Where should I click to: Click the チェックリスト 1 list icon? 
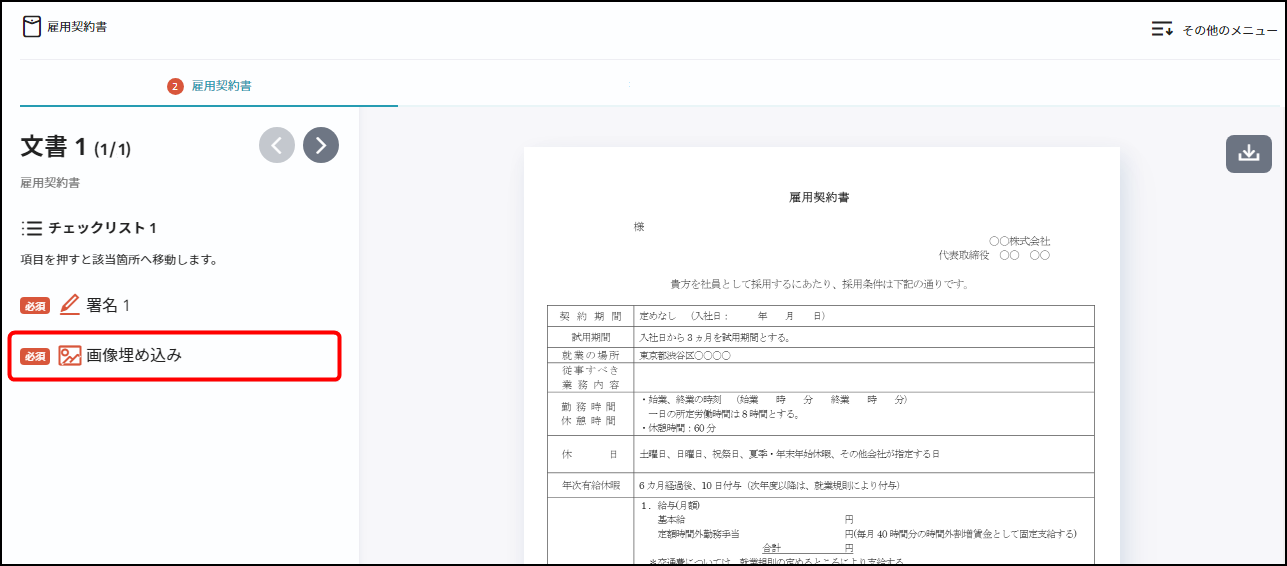coord(31,228)
